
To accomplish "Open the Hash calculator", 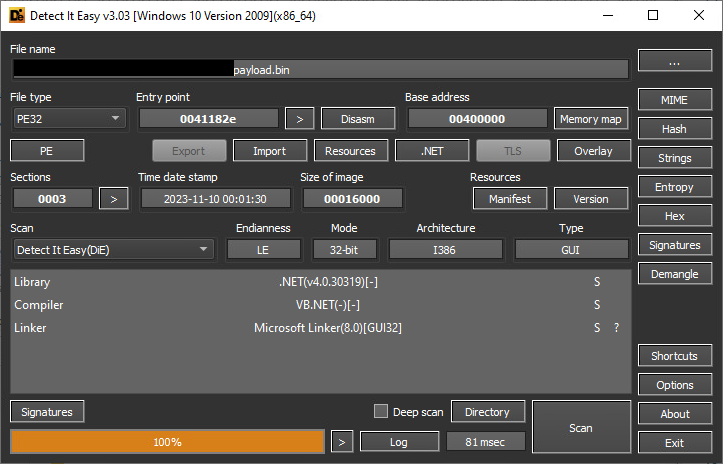I will [674, 129].
